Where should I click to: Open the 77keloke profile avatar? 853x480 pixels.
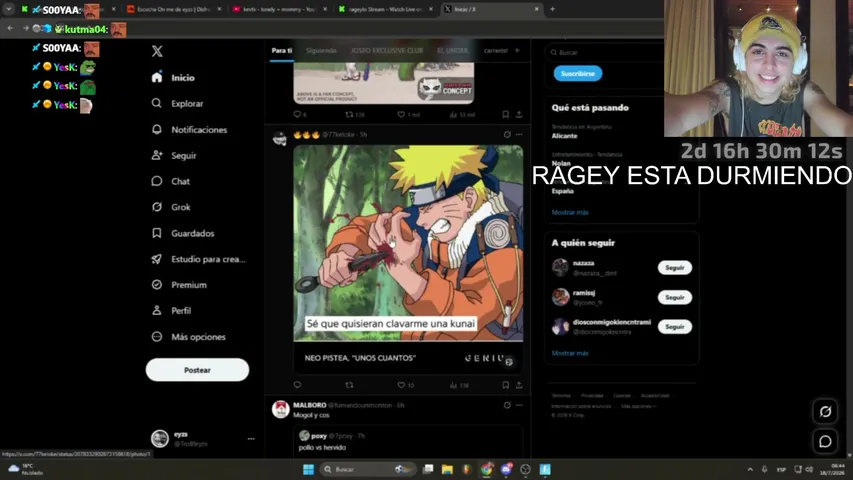[280, 139]
